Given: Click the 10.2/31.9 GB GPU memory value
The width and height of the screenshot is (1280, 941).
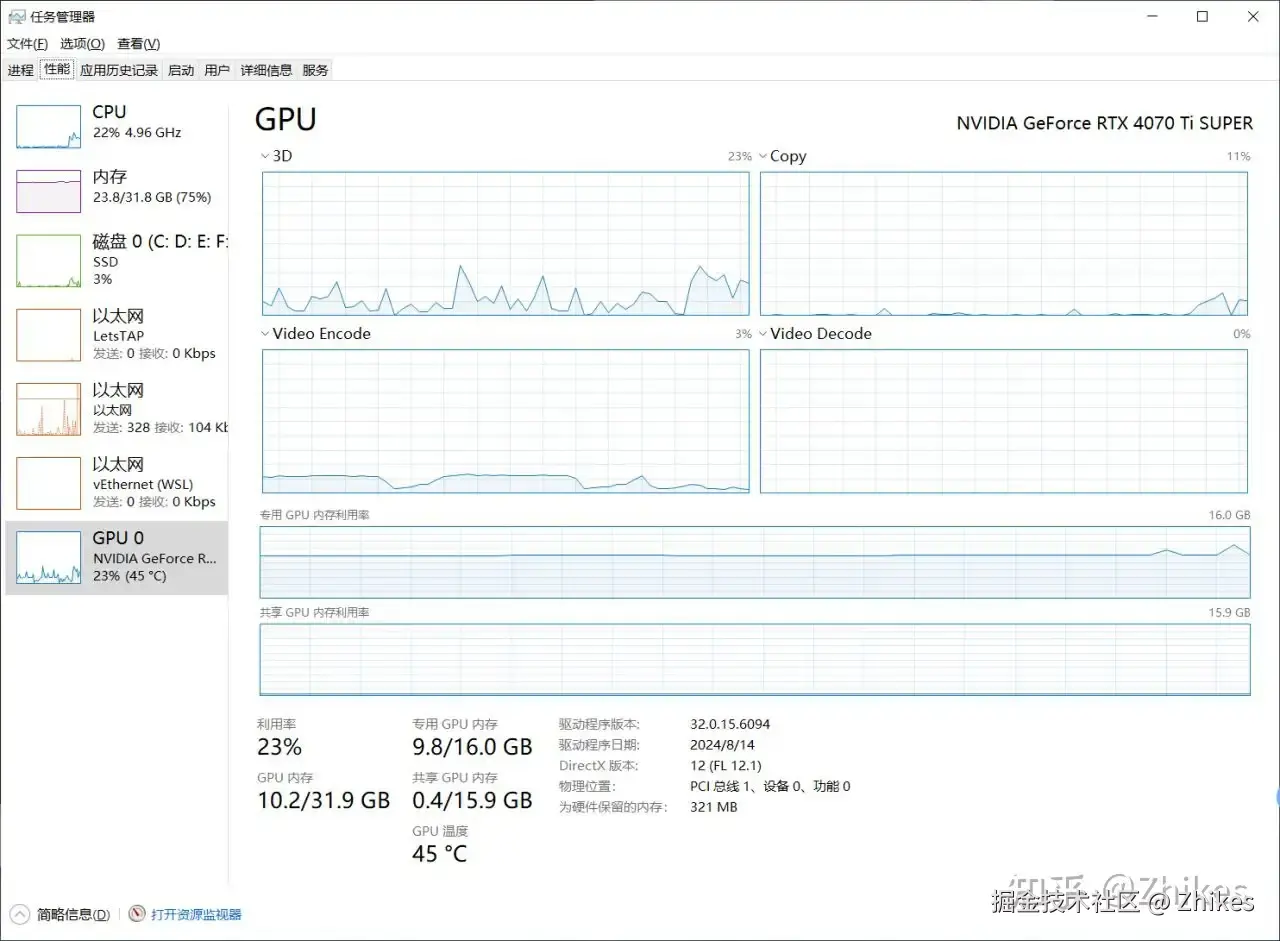Looking at the screenshot, I should [x=323, y=800].
